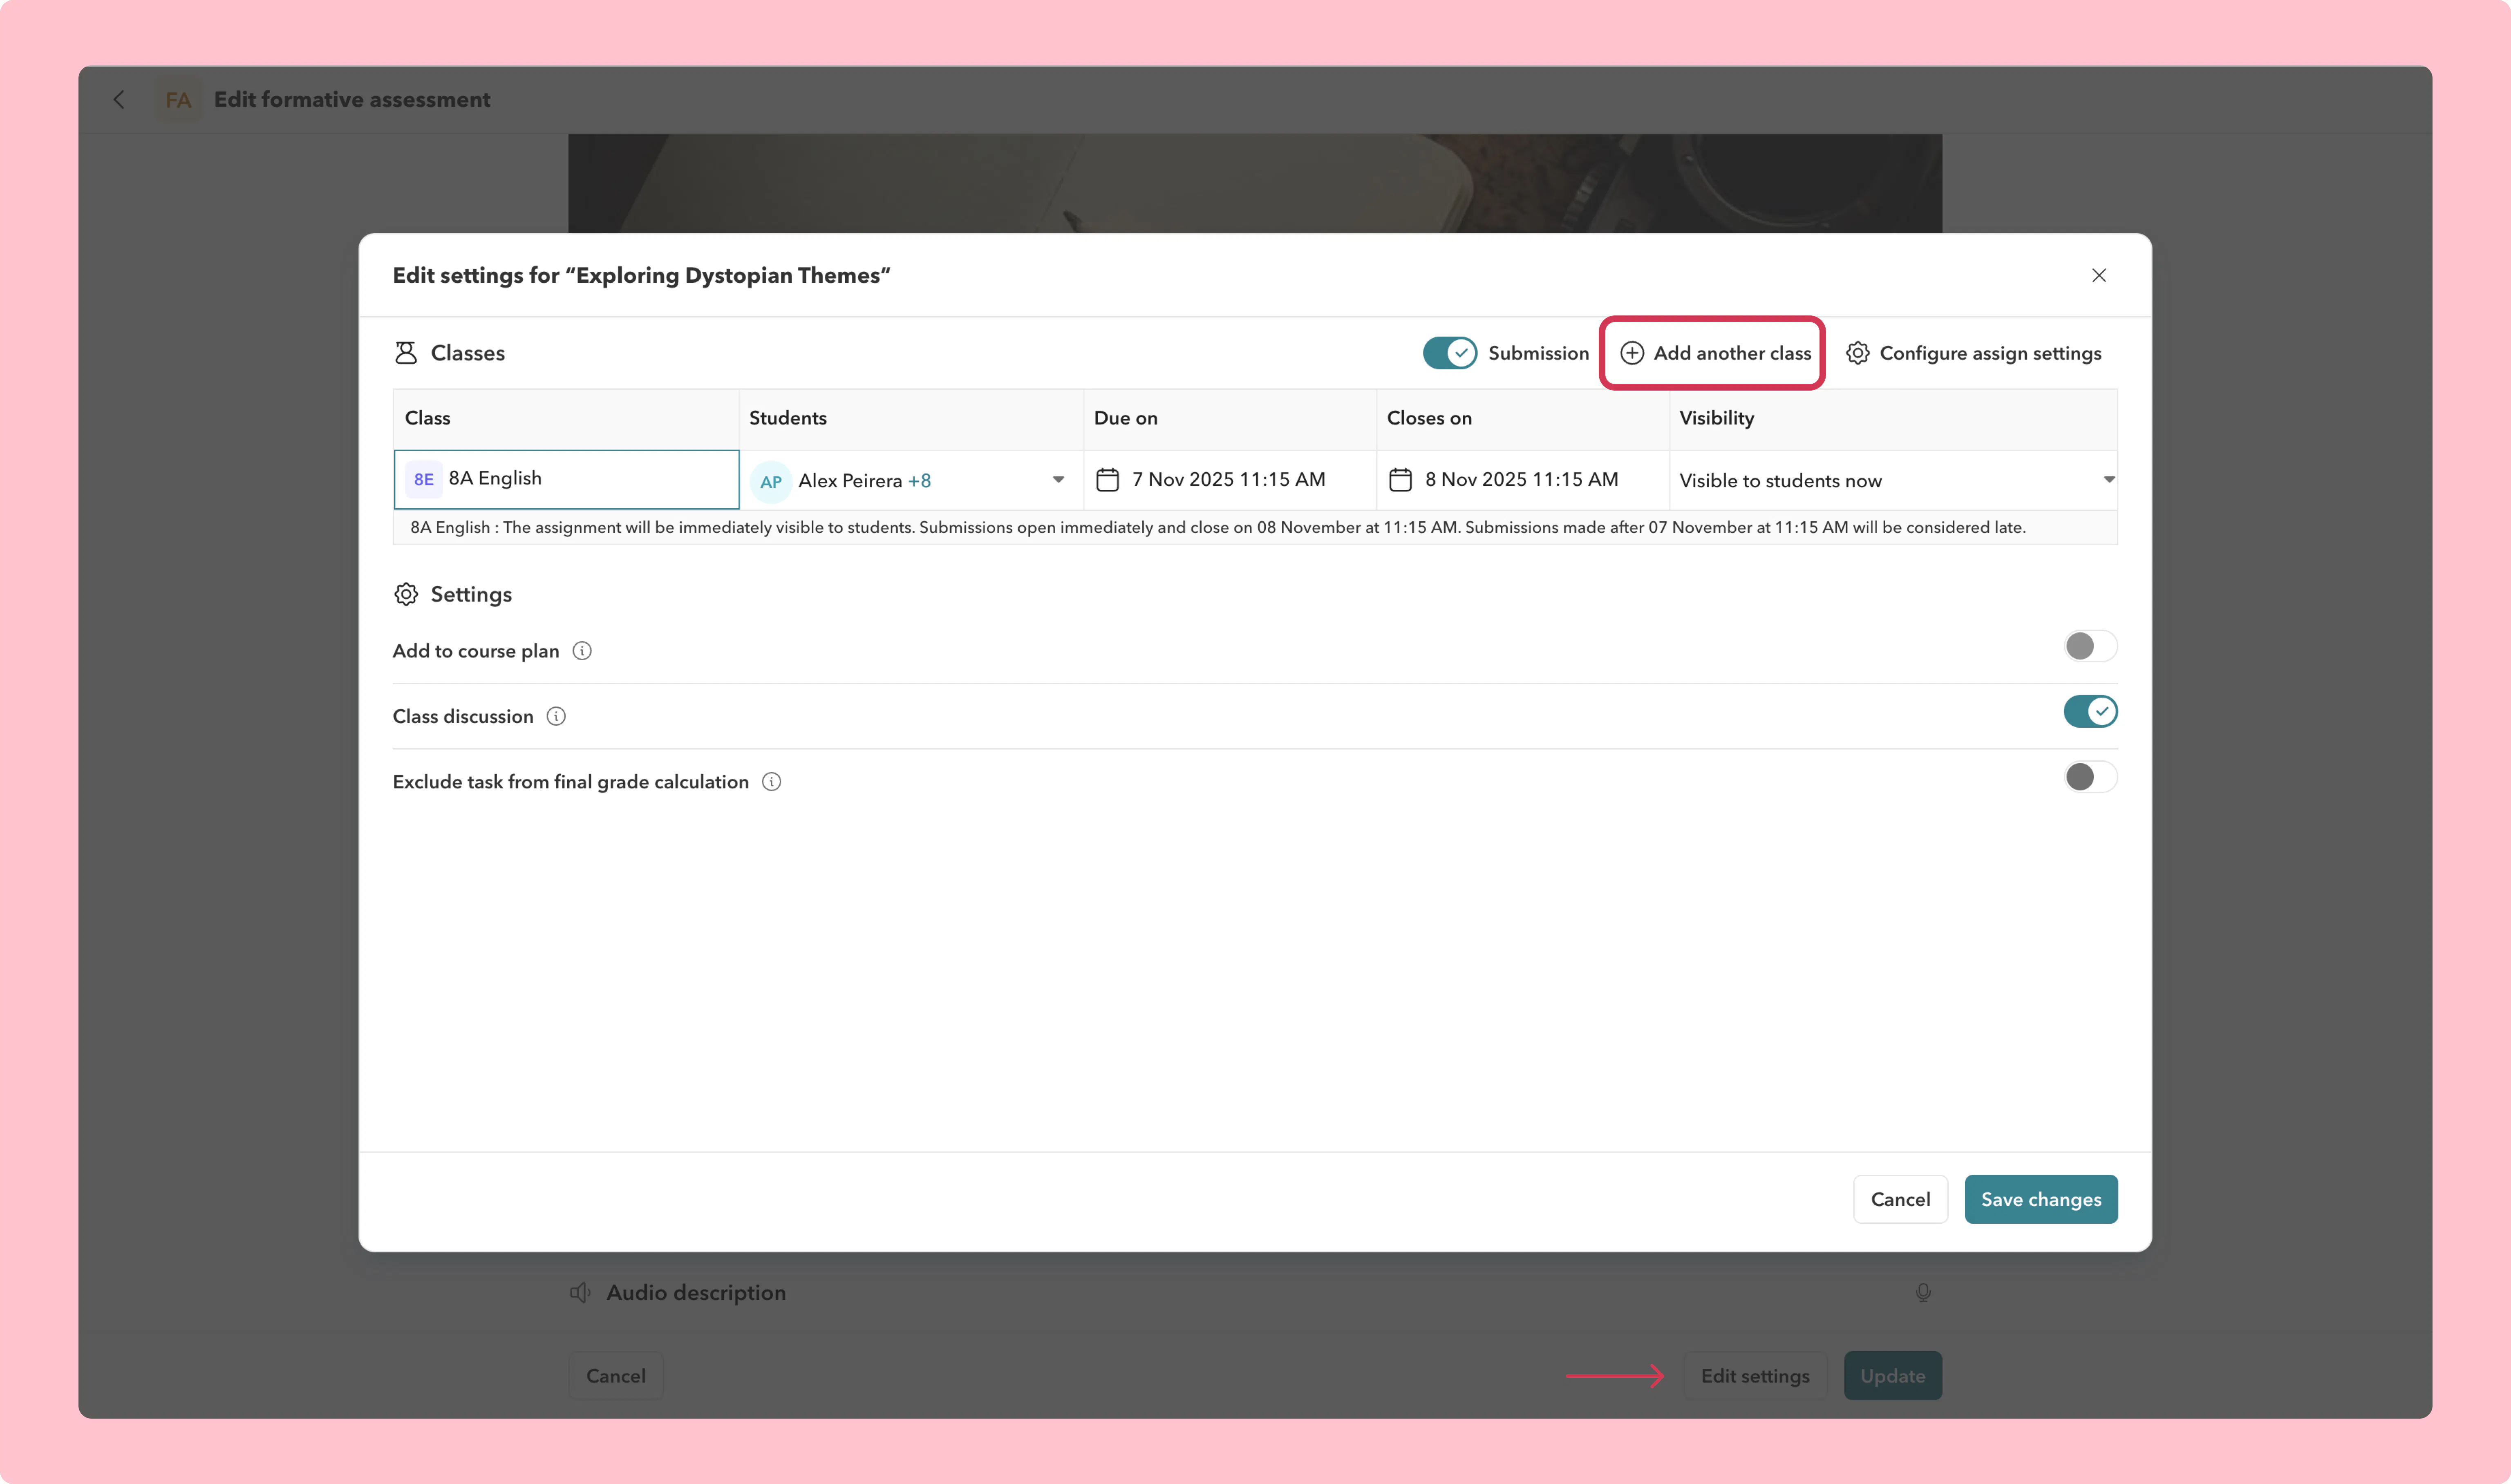The image size is (2511, 1484).
Task: Cancel the settings dialog
Action: point(1900,1199)
